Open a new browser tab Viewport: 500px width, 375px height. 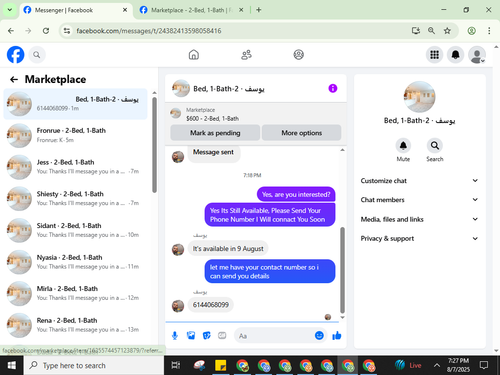point(259,10)
